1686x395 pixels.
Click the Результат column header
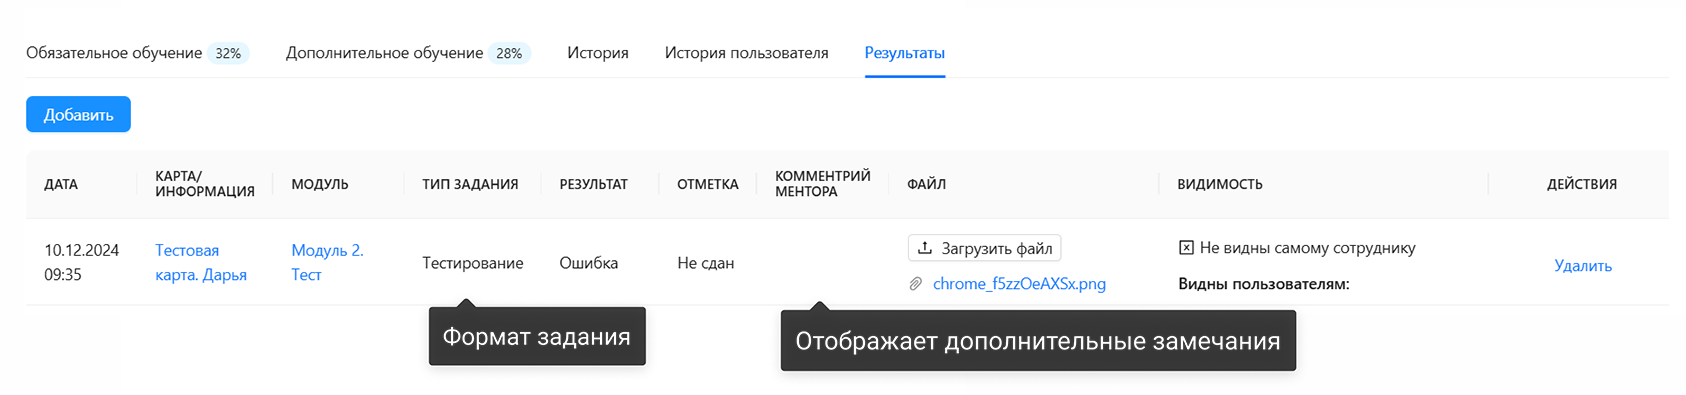pos(594,184)
